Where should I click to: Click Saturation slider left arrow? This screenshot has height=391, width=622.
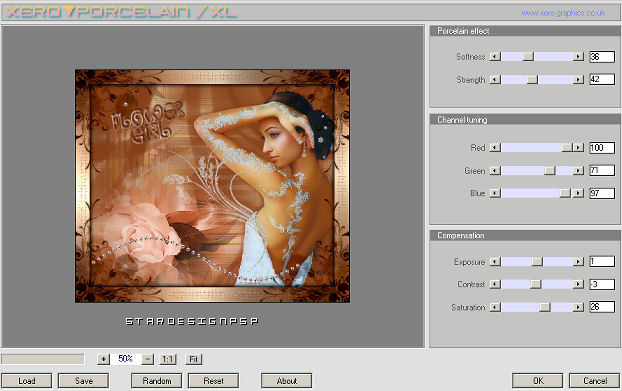(x=495, y=307)
